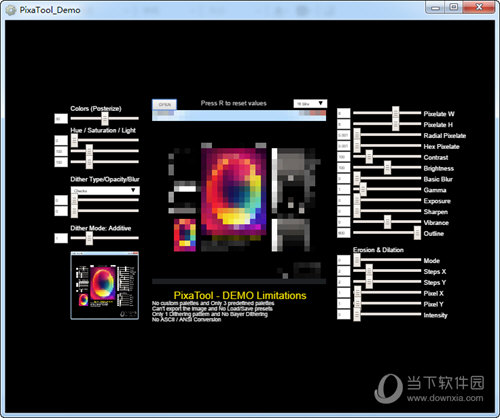Click the Saturation slider handle

(89, 151)
